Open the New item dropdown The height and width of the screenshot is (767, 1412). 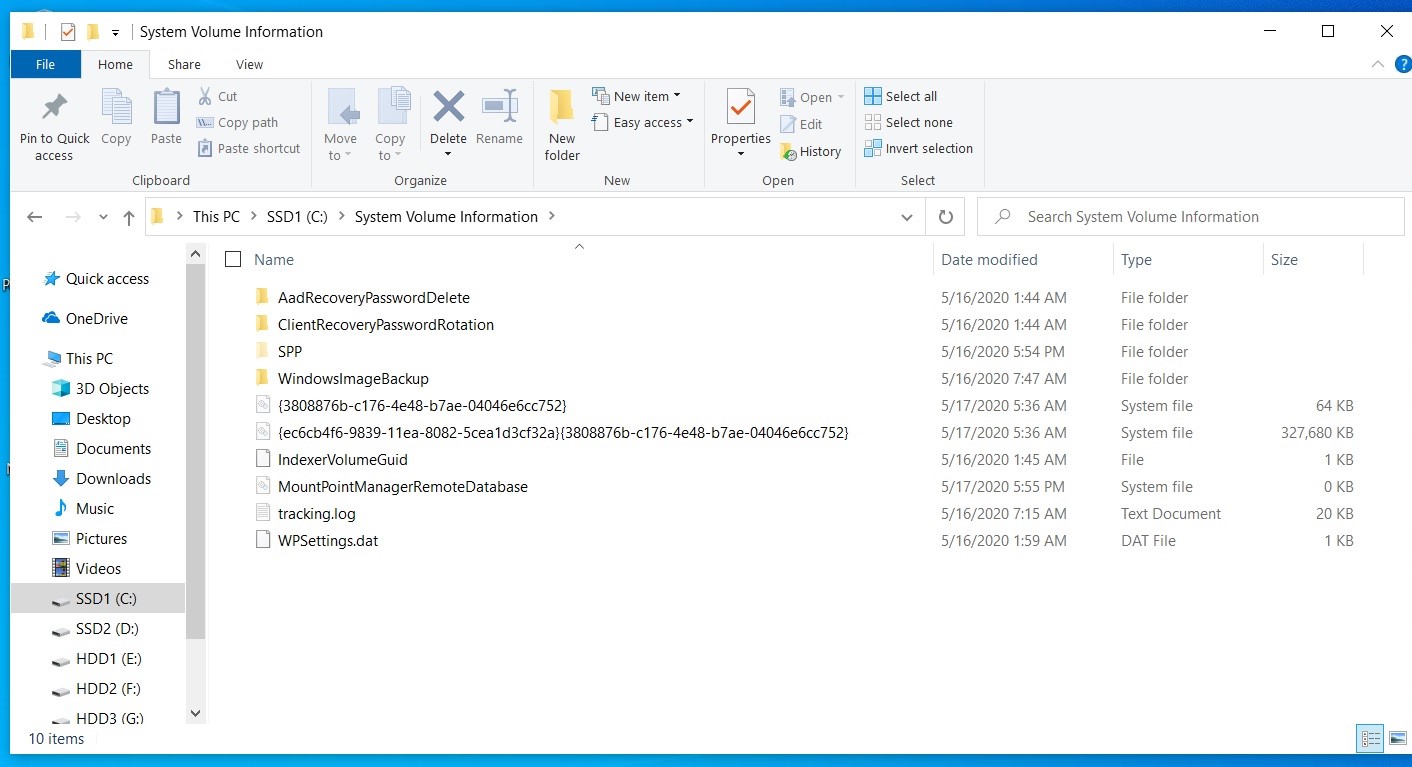coord(636,96)
